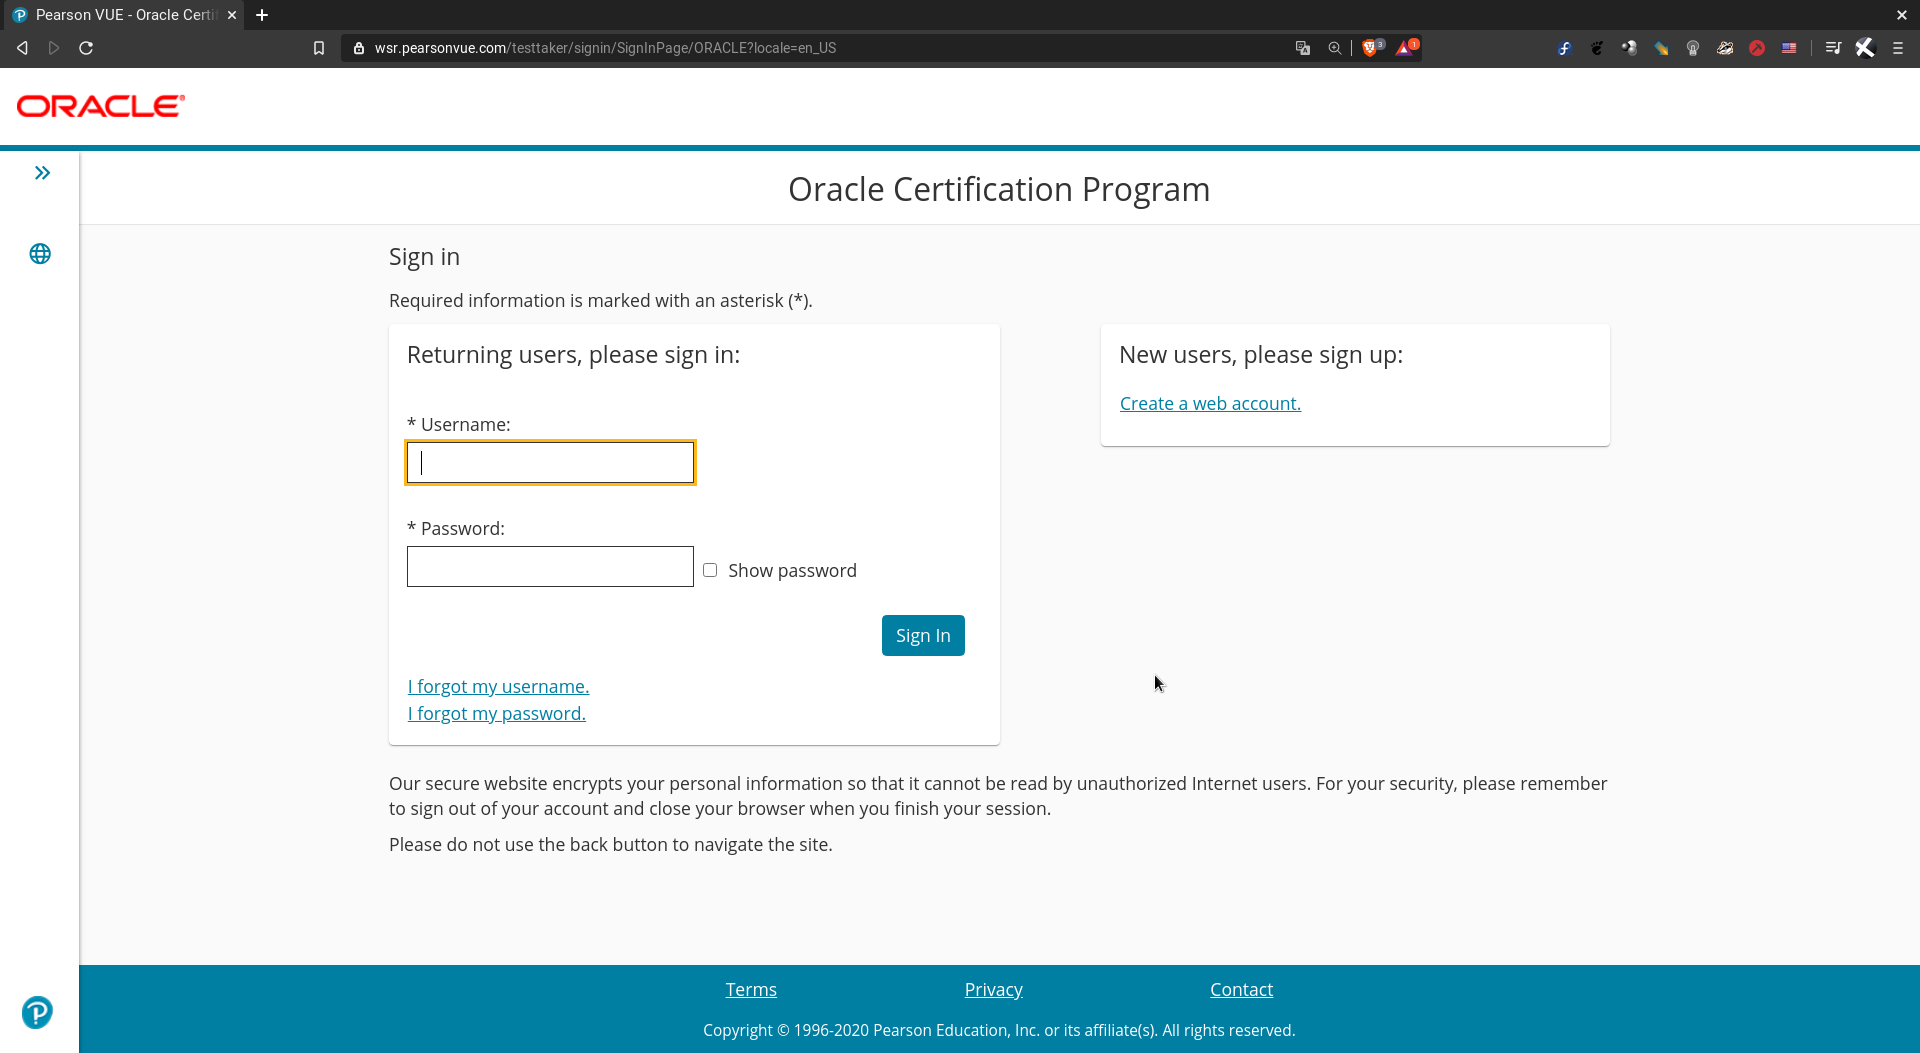
Task: Reload the current page
Action: pyautogui.click(x=86, y=48)
